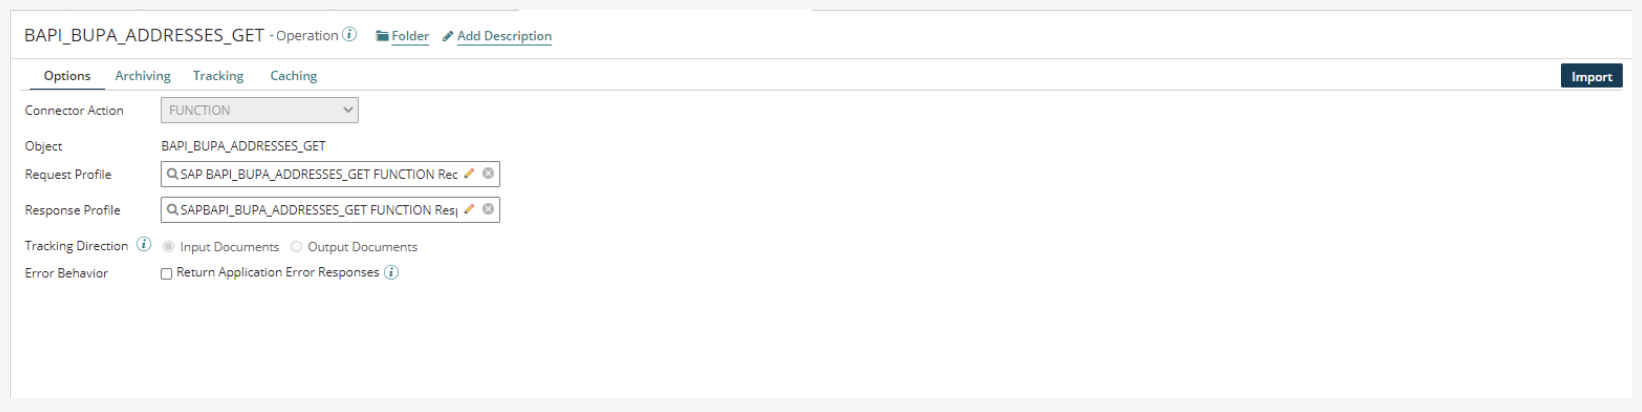The width and height of the screenshot is (1642, 412).
Task: Select Input Documents tracking direction
Action: point(168,247)
